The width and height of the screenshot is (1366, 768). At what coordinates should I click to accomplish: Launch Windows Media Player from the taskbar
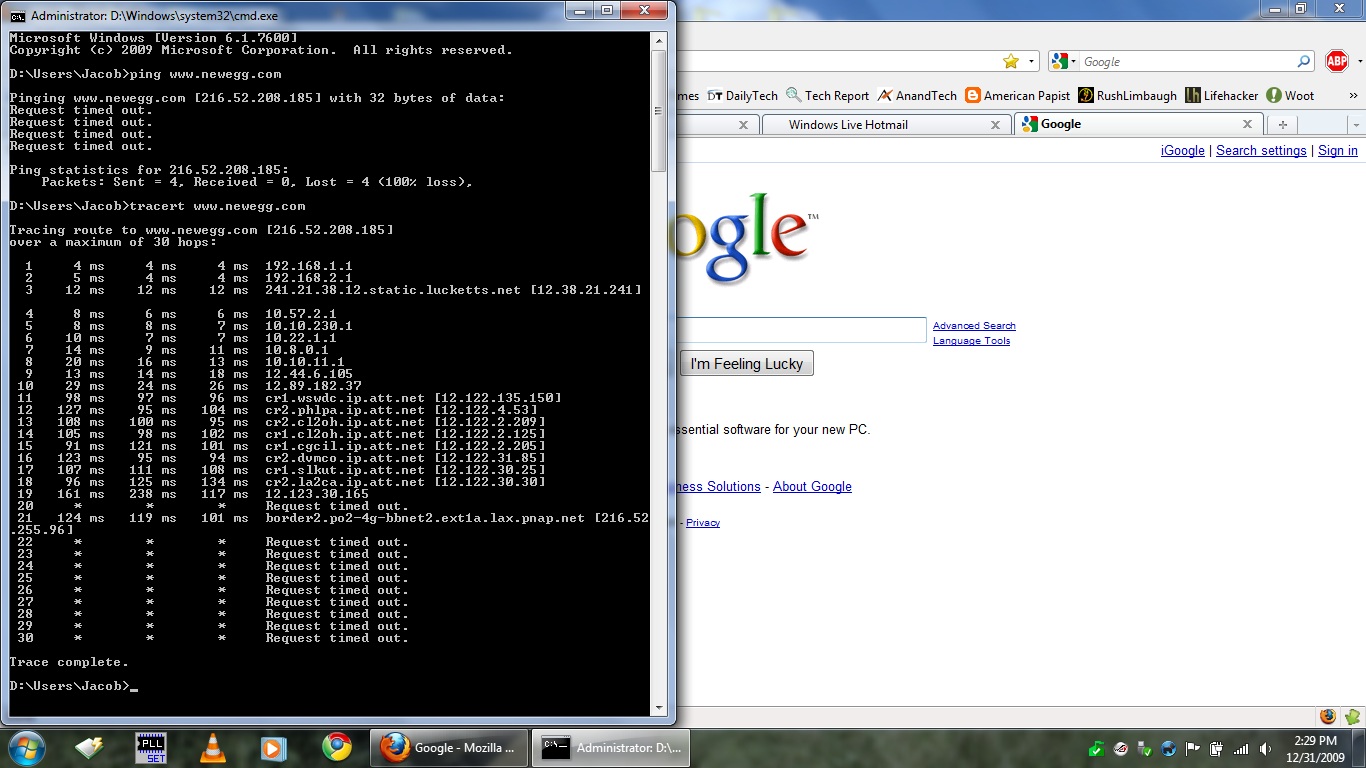pyautogui.click(x=273, y=748)
